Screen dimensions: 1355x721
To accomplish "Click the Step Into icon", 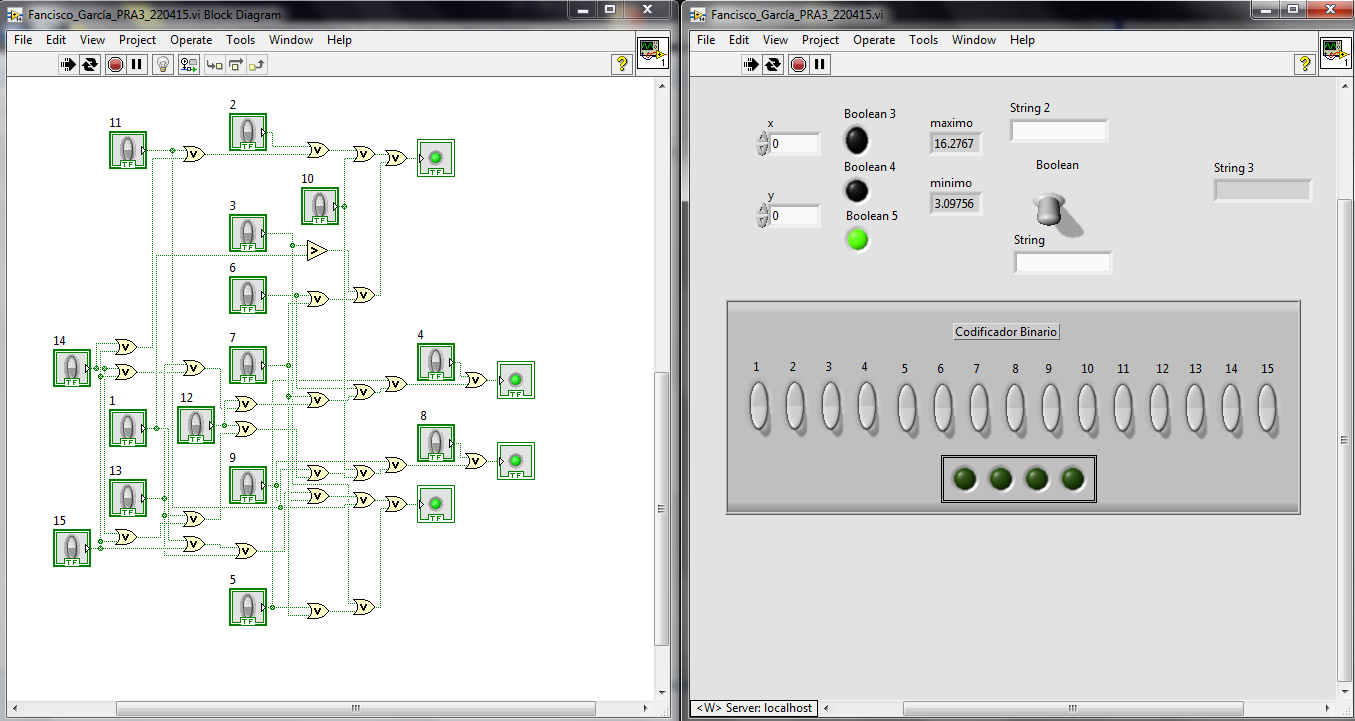I will pyautogui.click(x=213, y=64).
